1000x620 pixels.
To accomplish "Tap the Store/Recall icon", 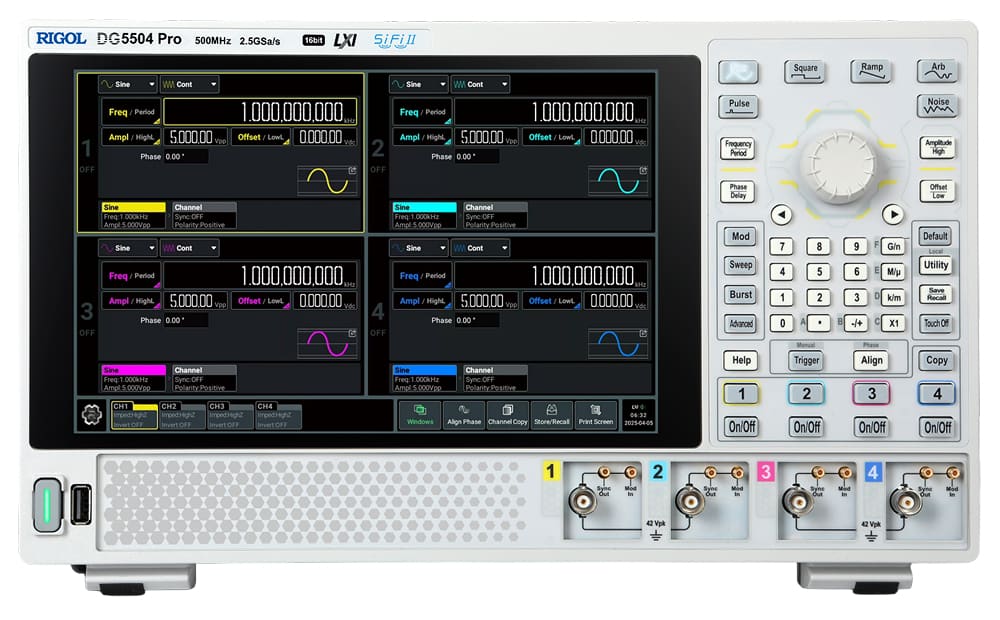I will point(551,413).
